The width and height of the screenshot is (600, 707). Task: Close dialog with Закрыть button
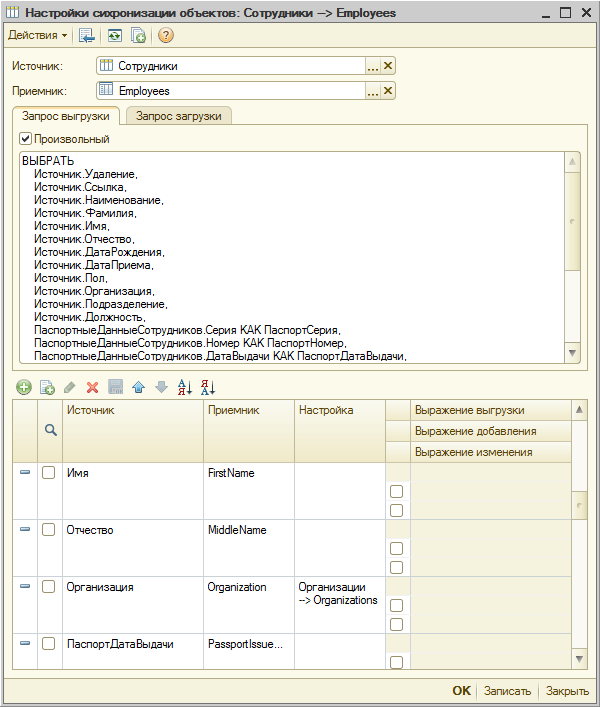(x=567, y=691)
